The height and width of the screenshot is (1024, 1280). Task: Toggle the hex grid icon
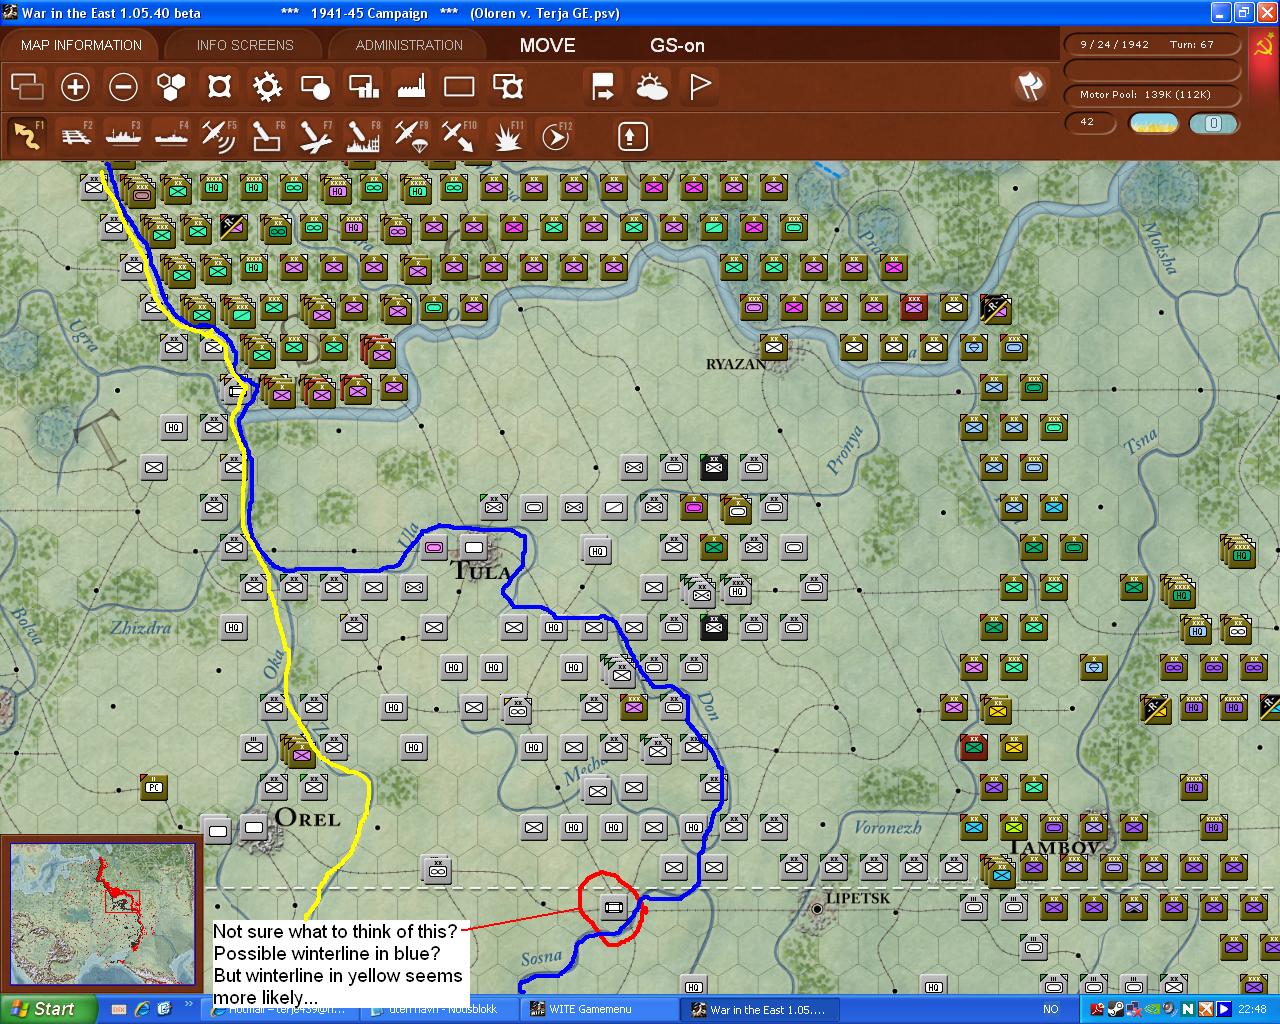click(171, 87)
